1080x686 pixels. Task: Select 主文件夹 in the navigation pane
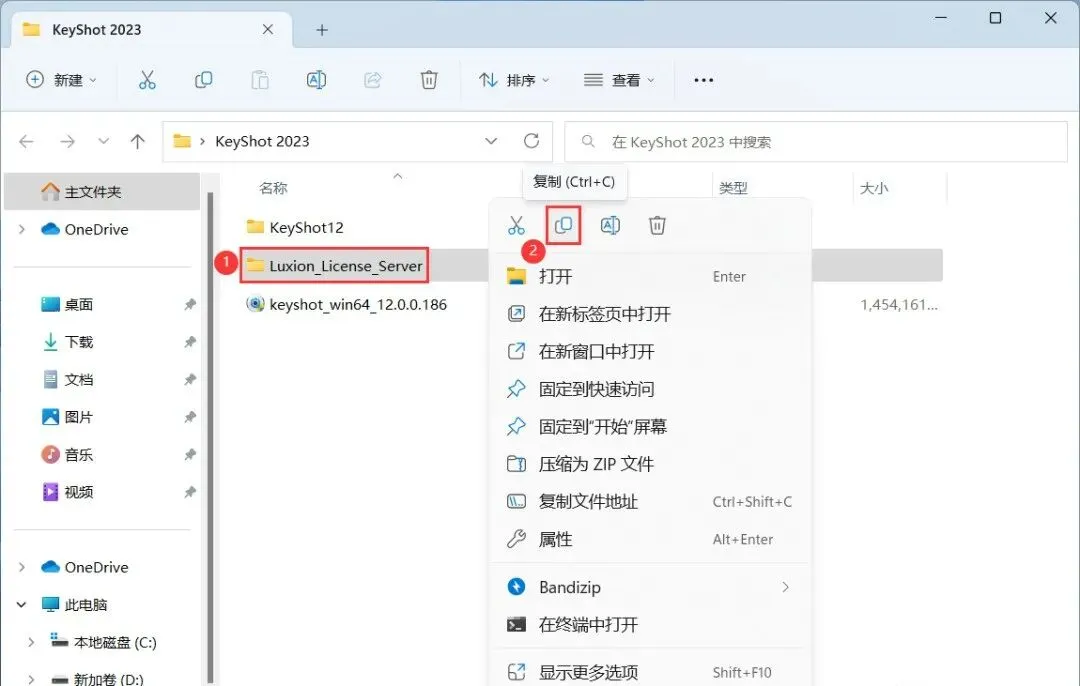coord(102,191)
